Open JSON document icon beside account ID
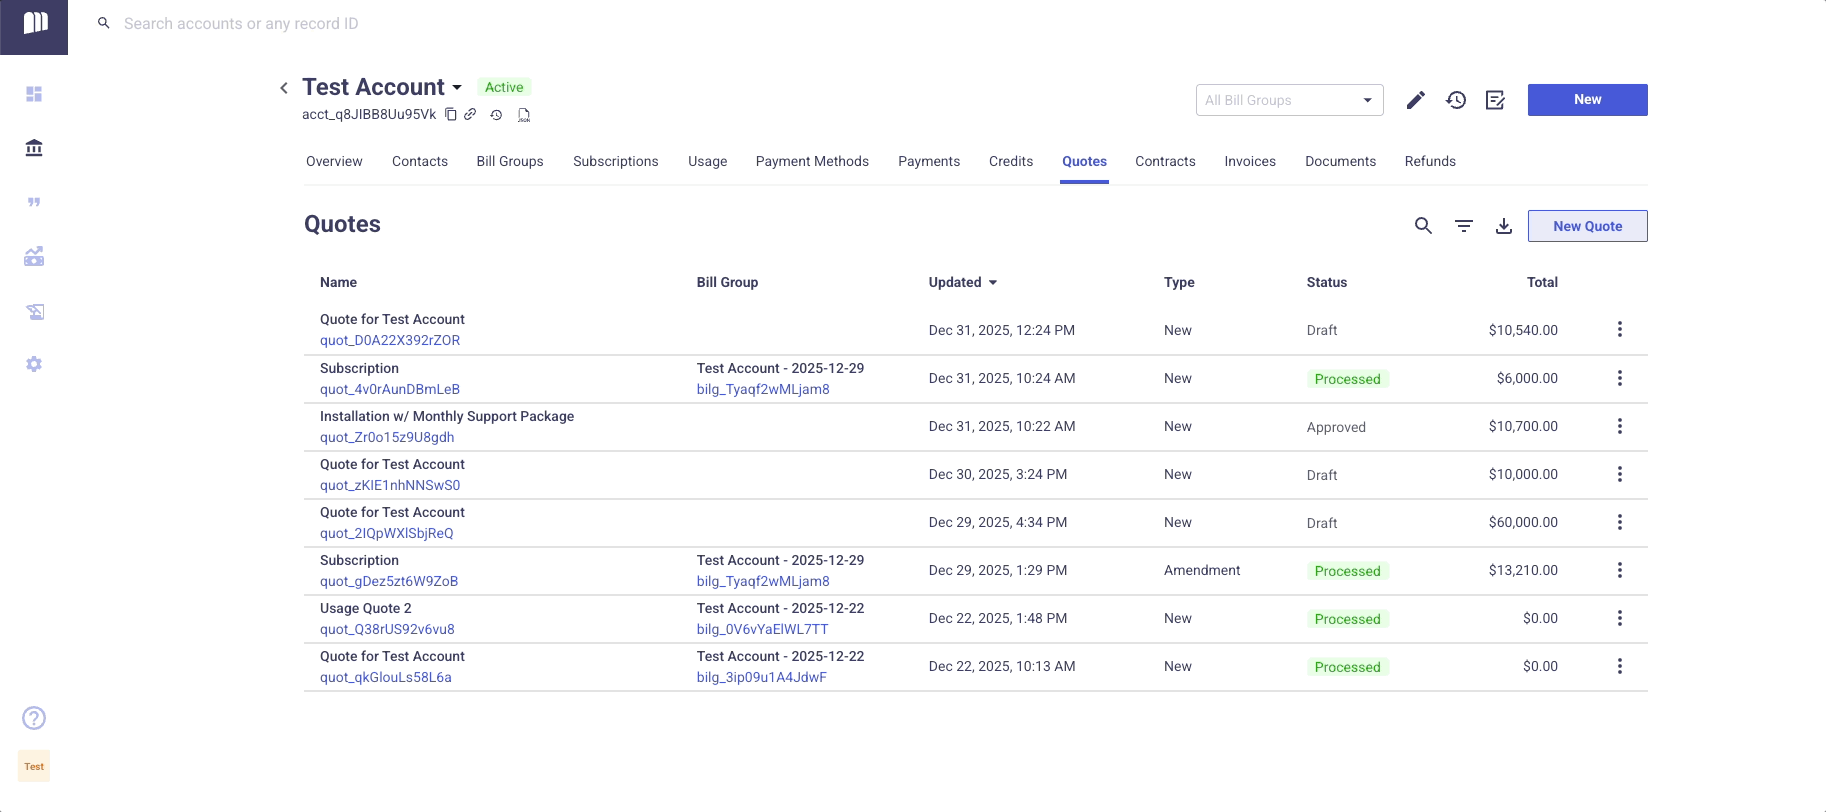Image resolution: width=1826 pixels, height=812 pixels. pos(523,115)
